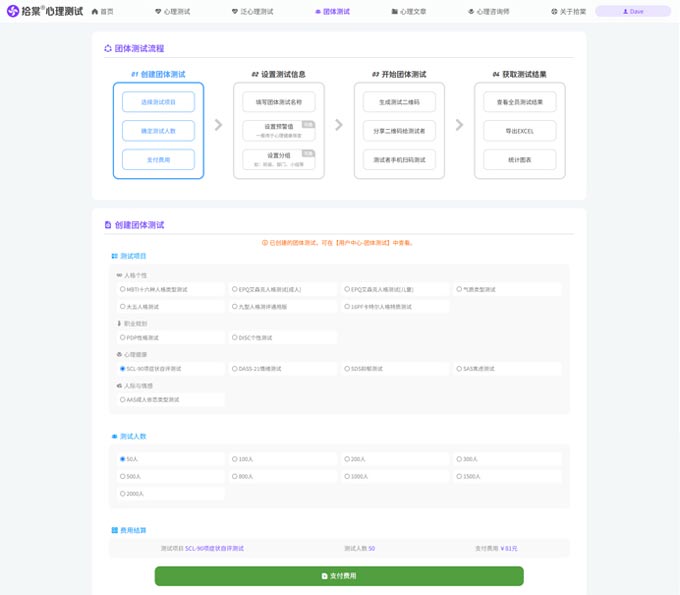Click the heart icon beside 心理测试
The width and height of the screenshot is (680, 595).
point(158,12)
